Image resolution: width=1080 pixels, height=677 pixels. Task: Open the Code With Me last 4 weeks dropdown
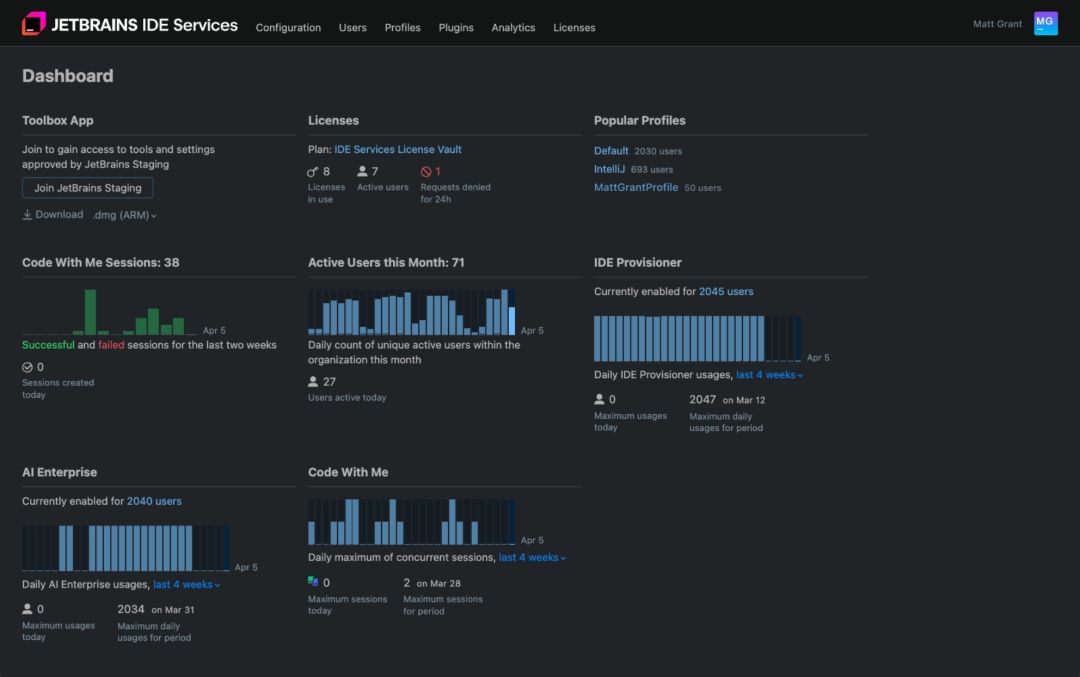(x=532, y=558)
